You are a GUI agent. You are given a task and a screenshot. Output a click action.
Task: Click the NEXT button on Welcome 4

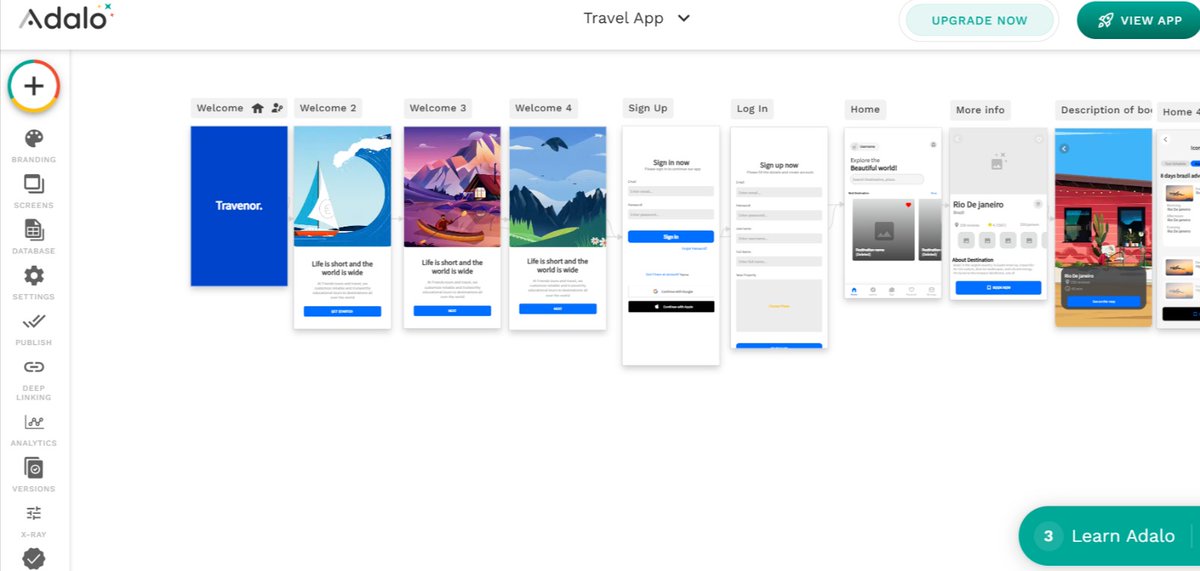click(557, 309)
